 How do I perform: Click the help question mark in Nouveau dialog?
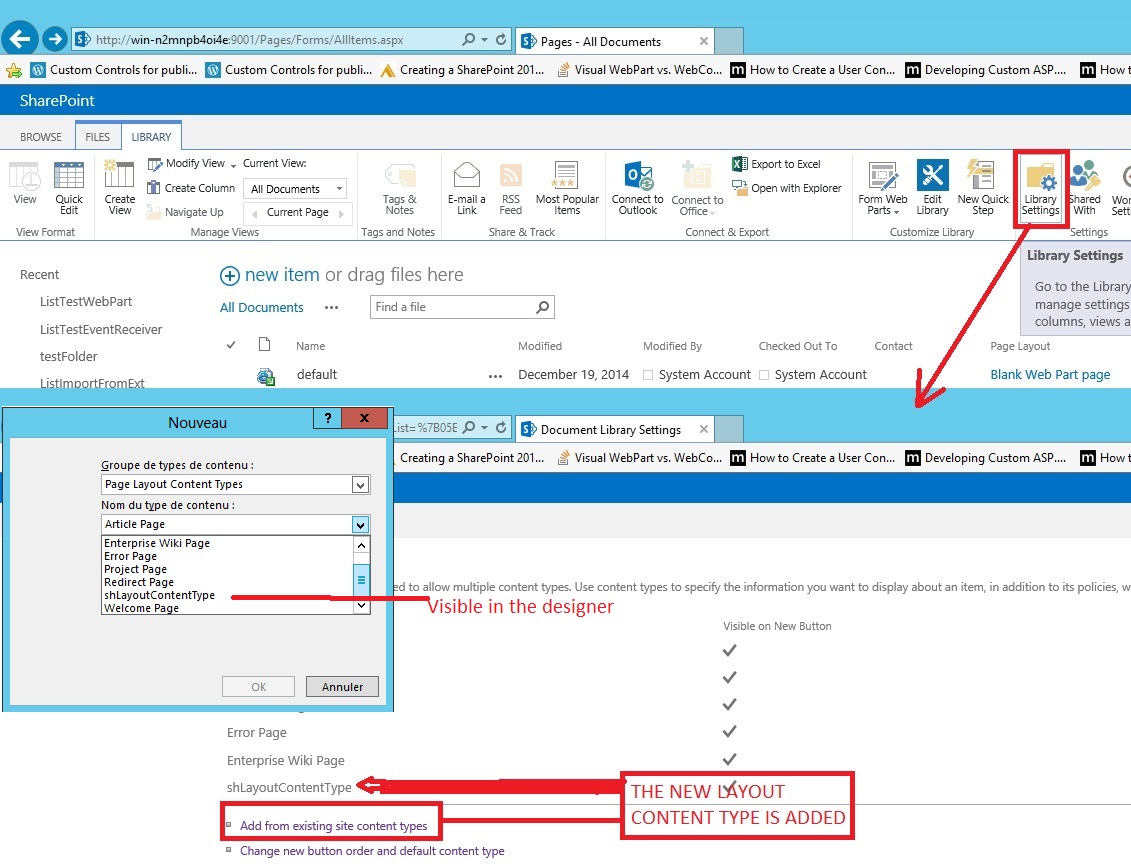[x=327, y=418]
